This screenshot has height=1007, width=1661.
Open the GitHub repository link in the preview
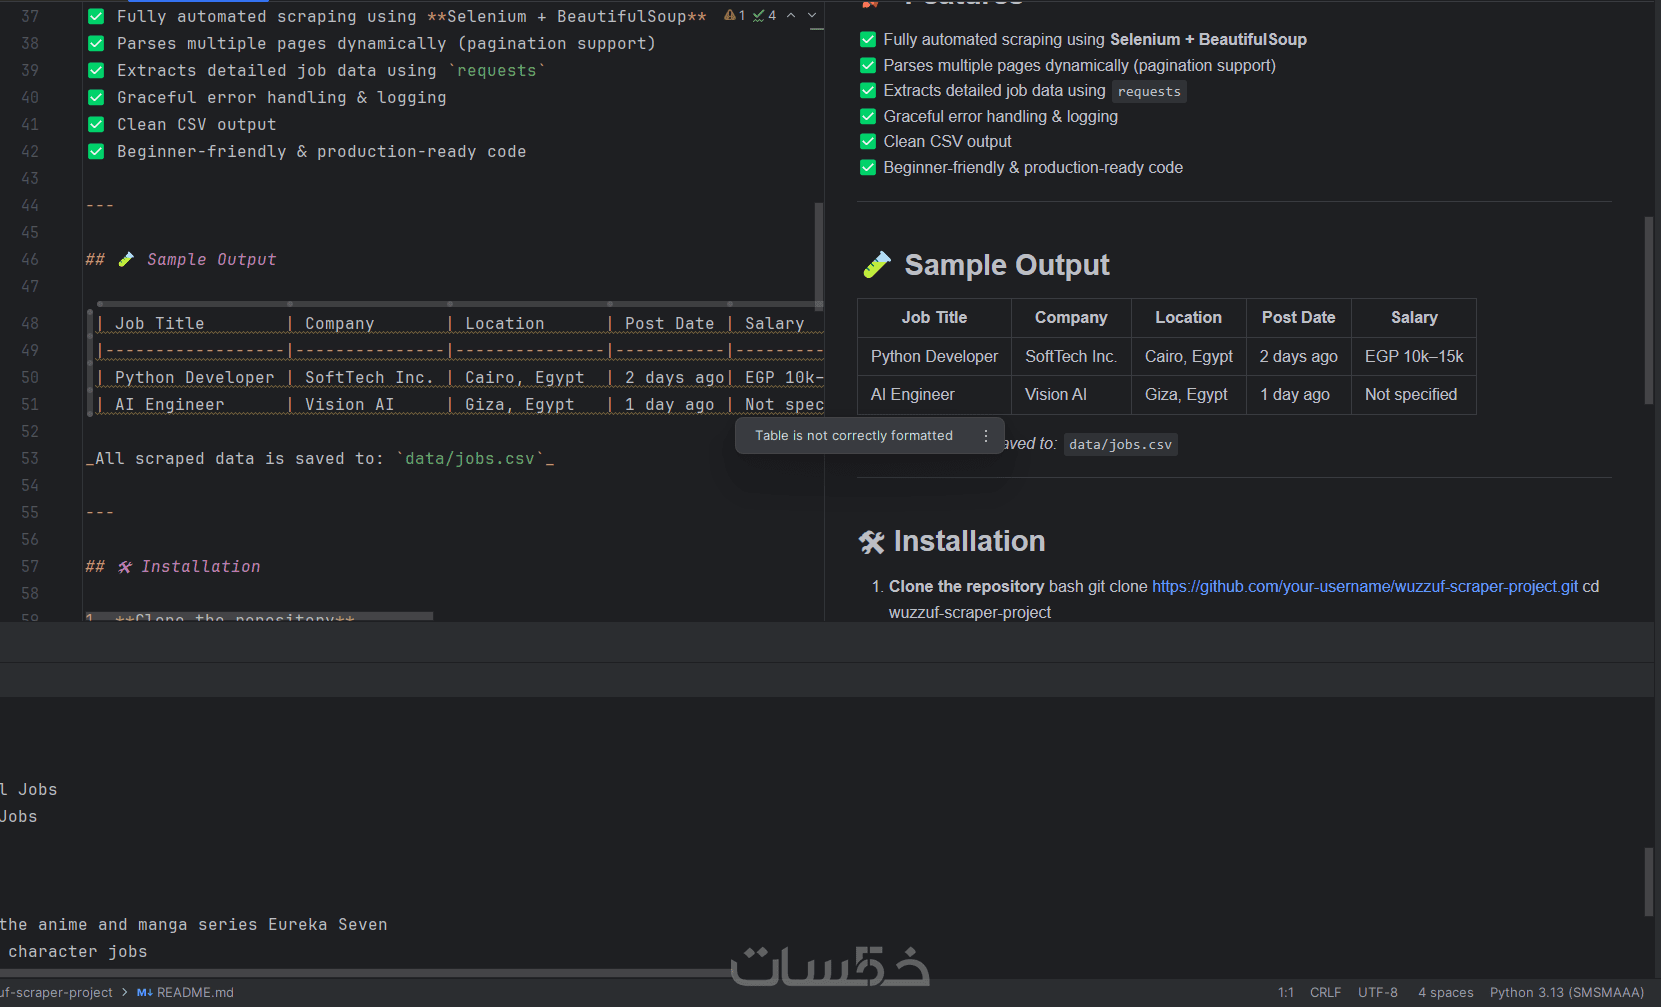pyautogui.click(x=1365, y=587)
